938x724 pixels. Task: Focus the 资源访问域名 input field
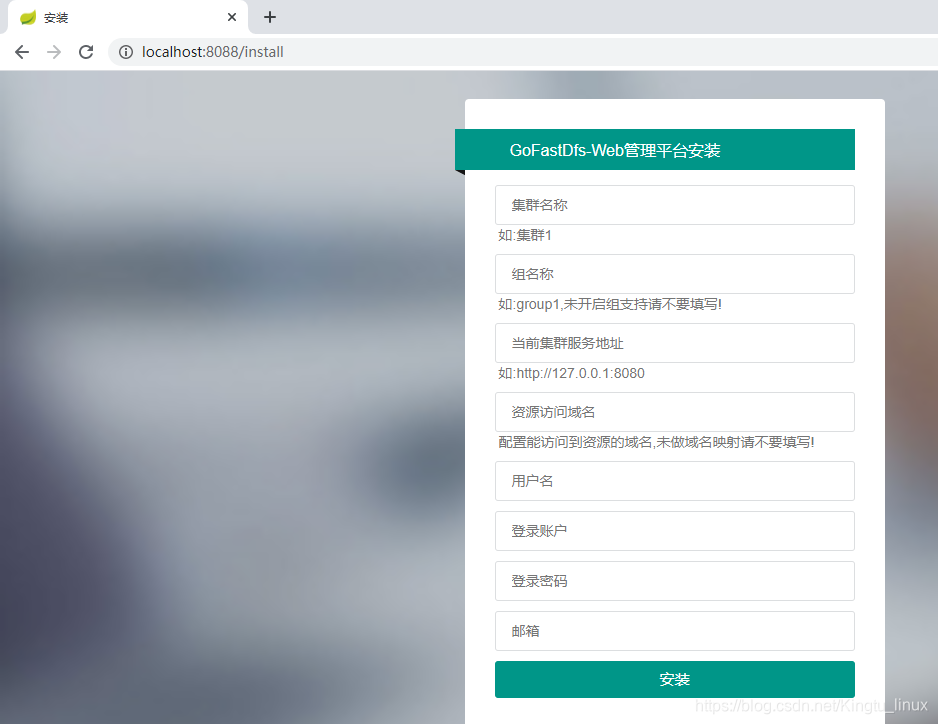674,412
